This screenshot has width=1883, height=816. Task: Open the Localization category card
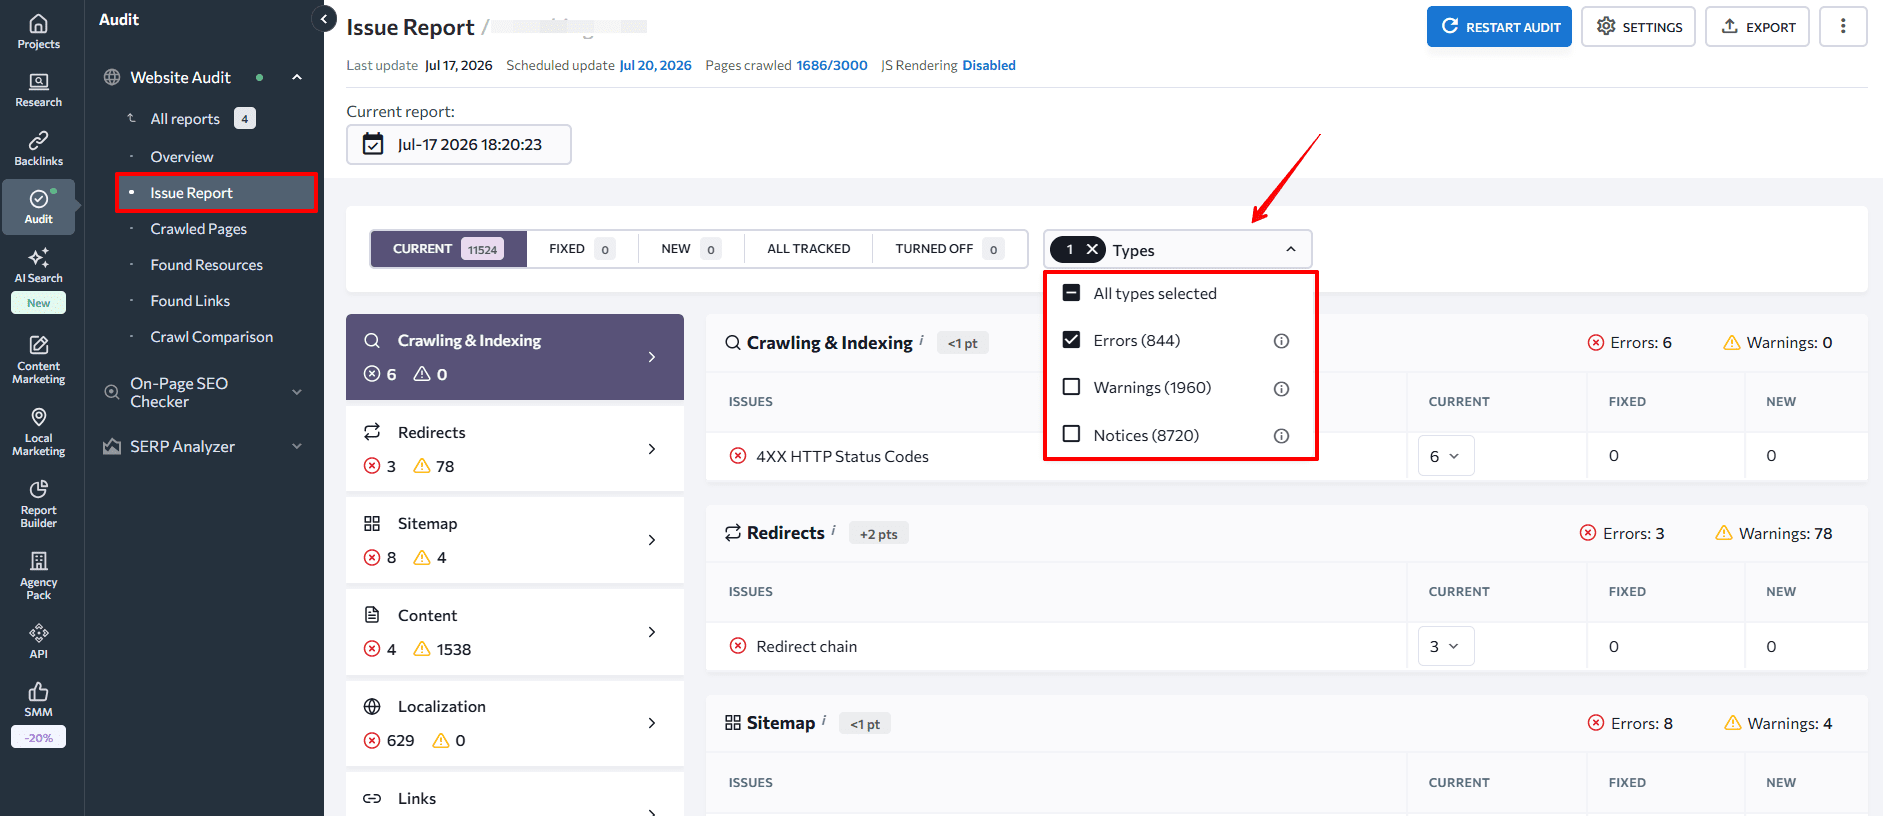[515, 723]
